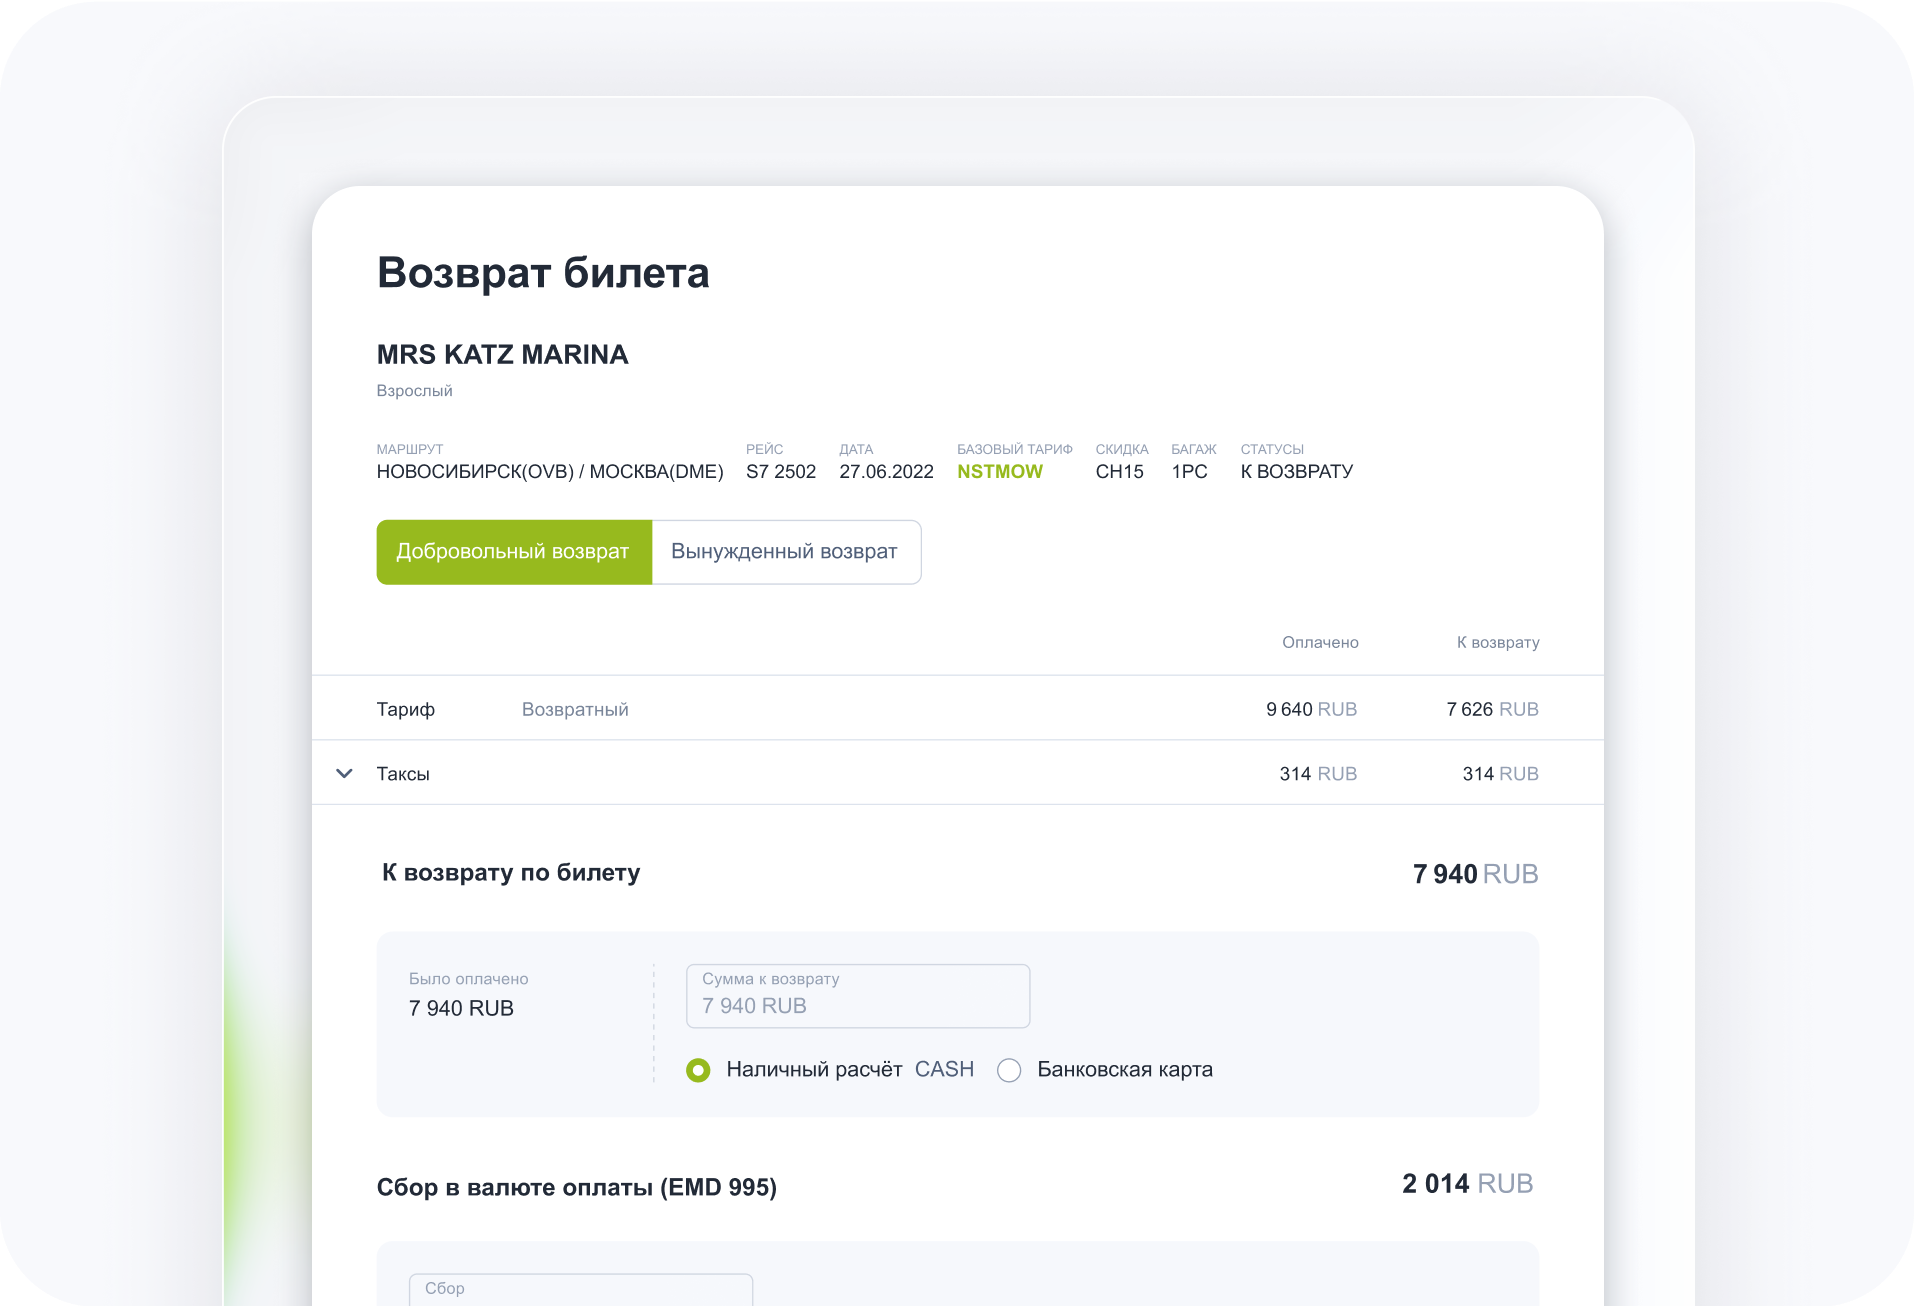Open the NSTMOW base fare link
Viewport: 1914px width, 1306px height.
pos(999,472)
